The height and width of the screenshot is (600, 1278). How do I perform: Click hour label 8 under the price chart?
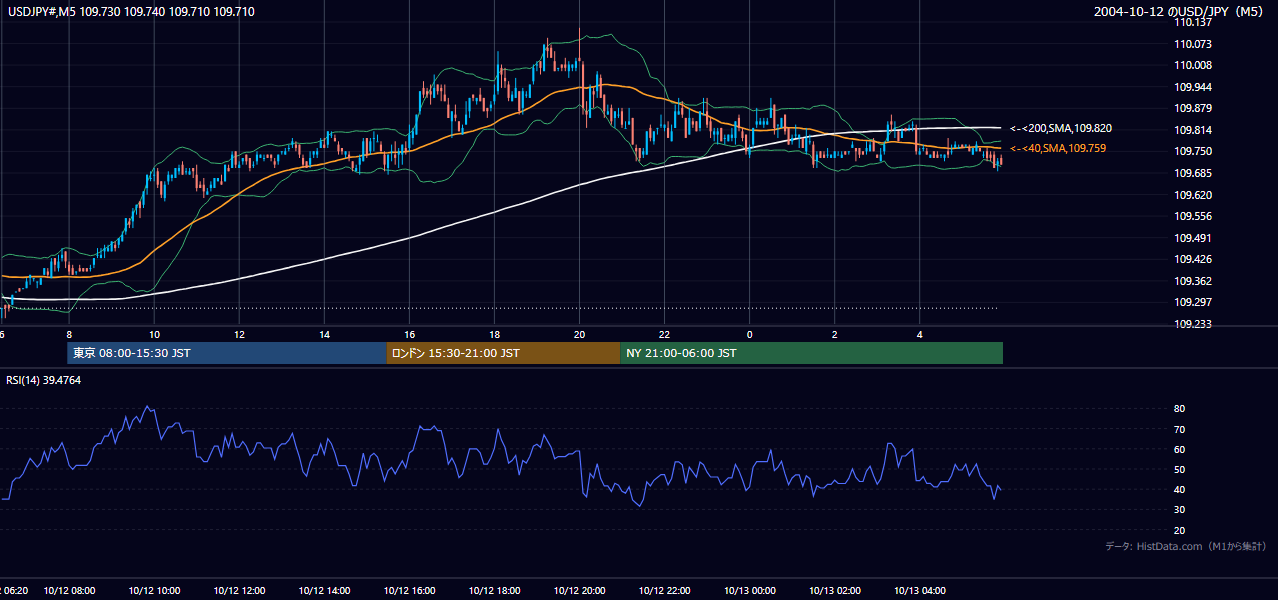[x=69, y=335]
